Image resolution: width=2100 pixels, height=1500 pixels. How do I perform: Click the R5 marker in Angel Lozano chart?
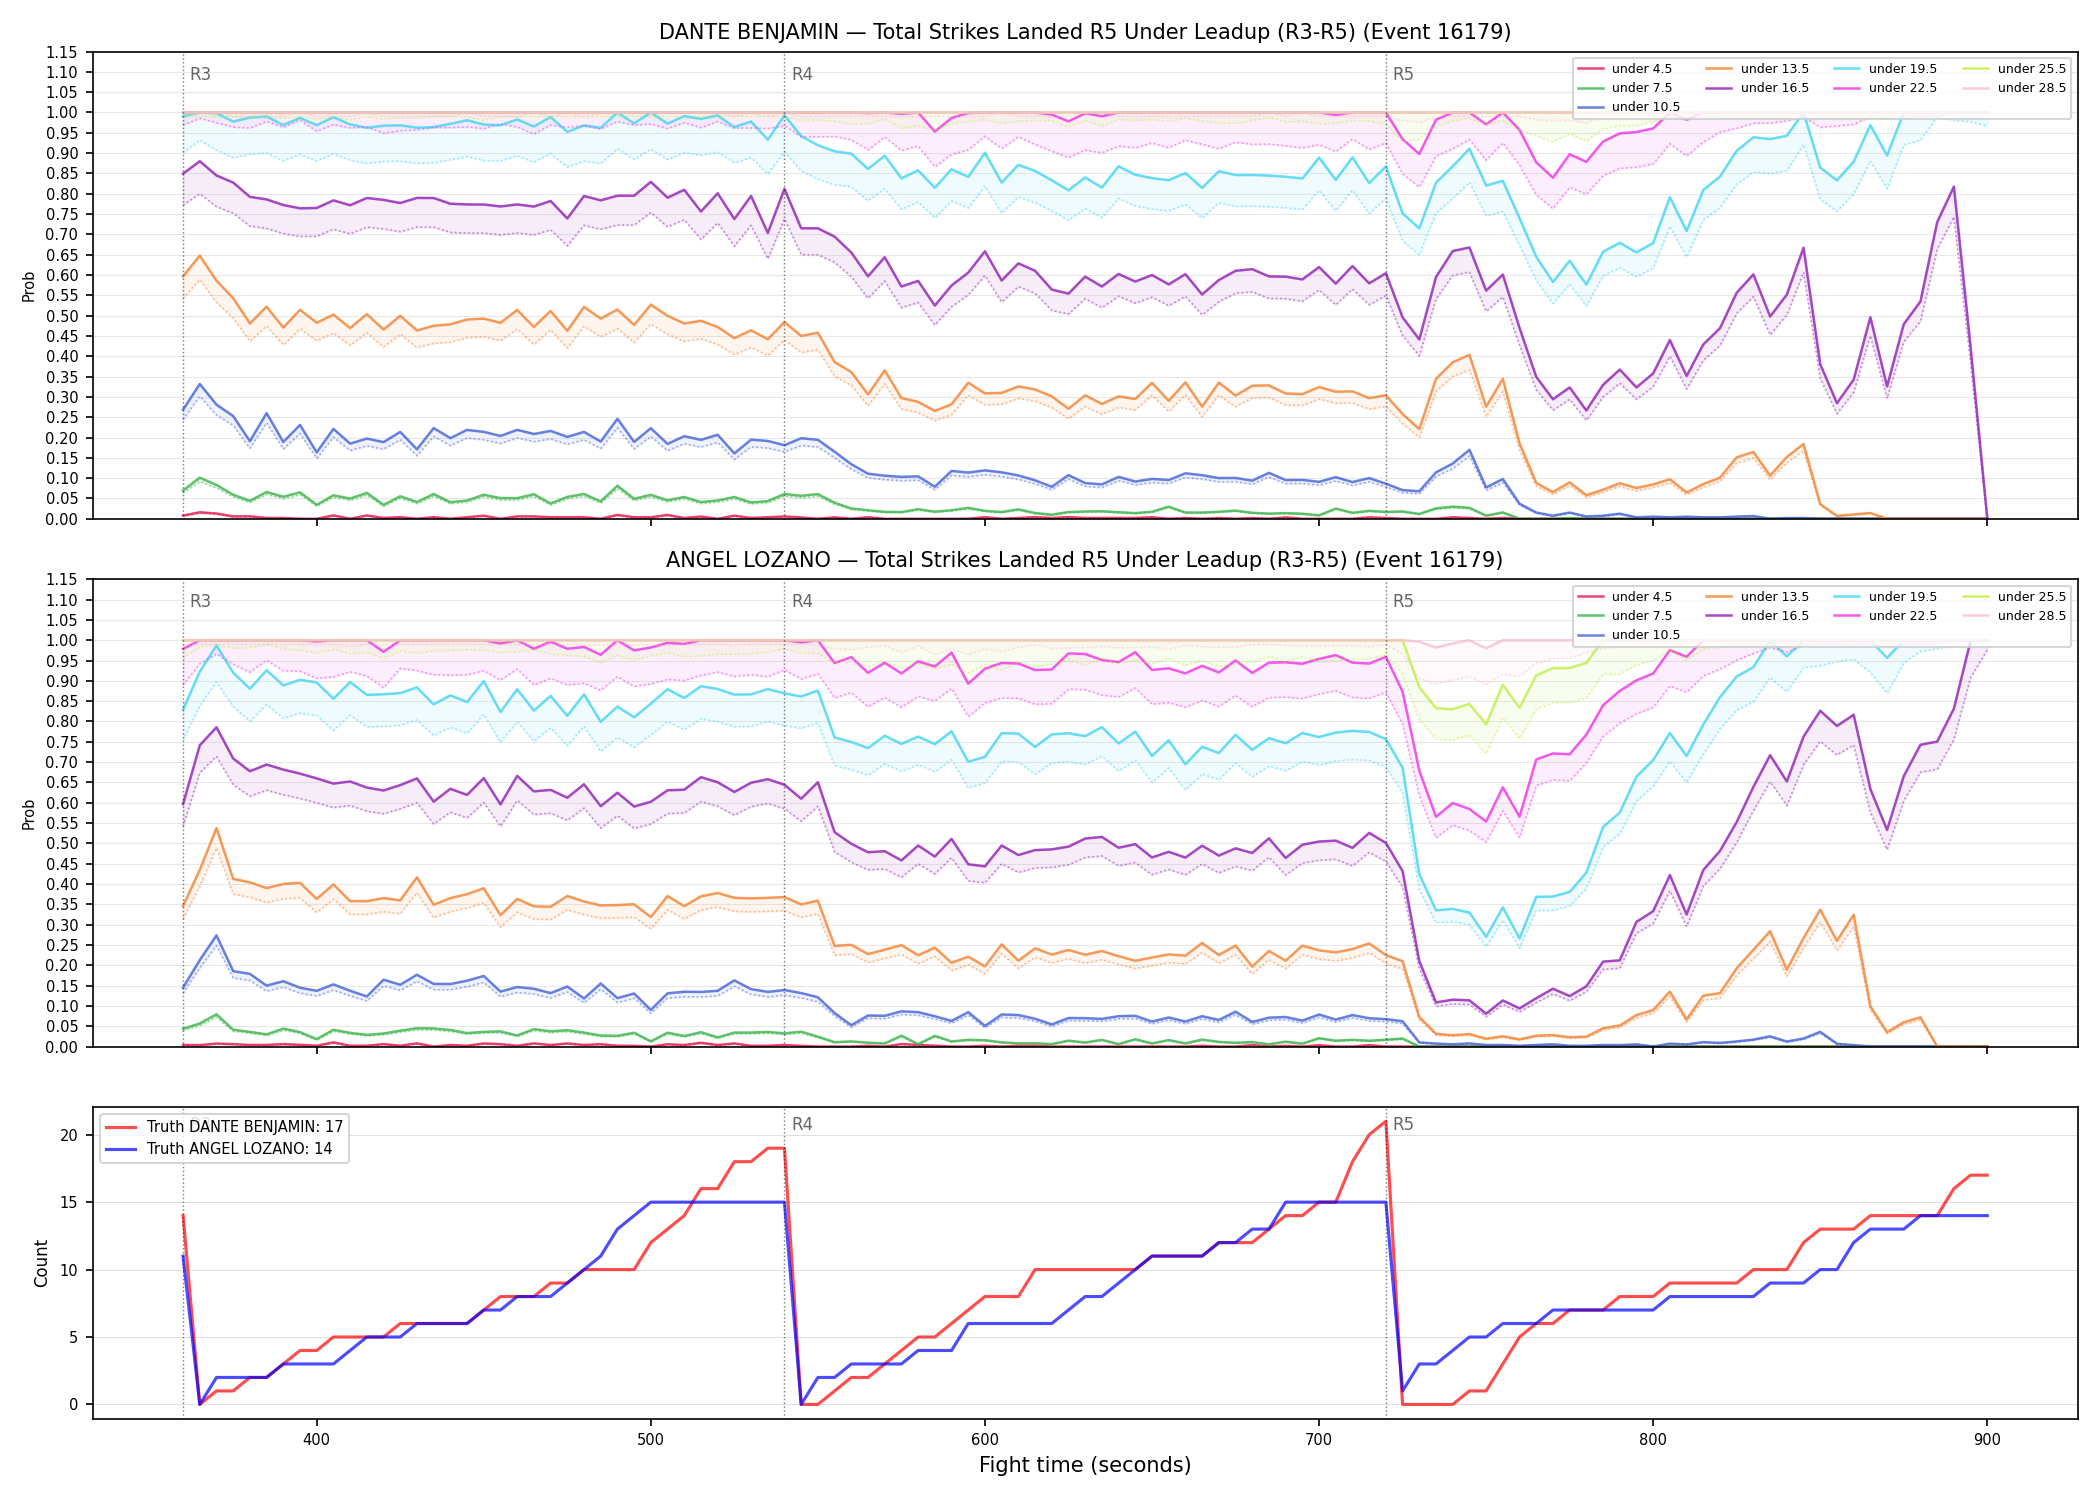pyautogui.click(x=1403, y=601)
